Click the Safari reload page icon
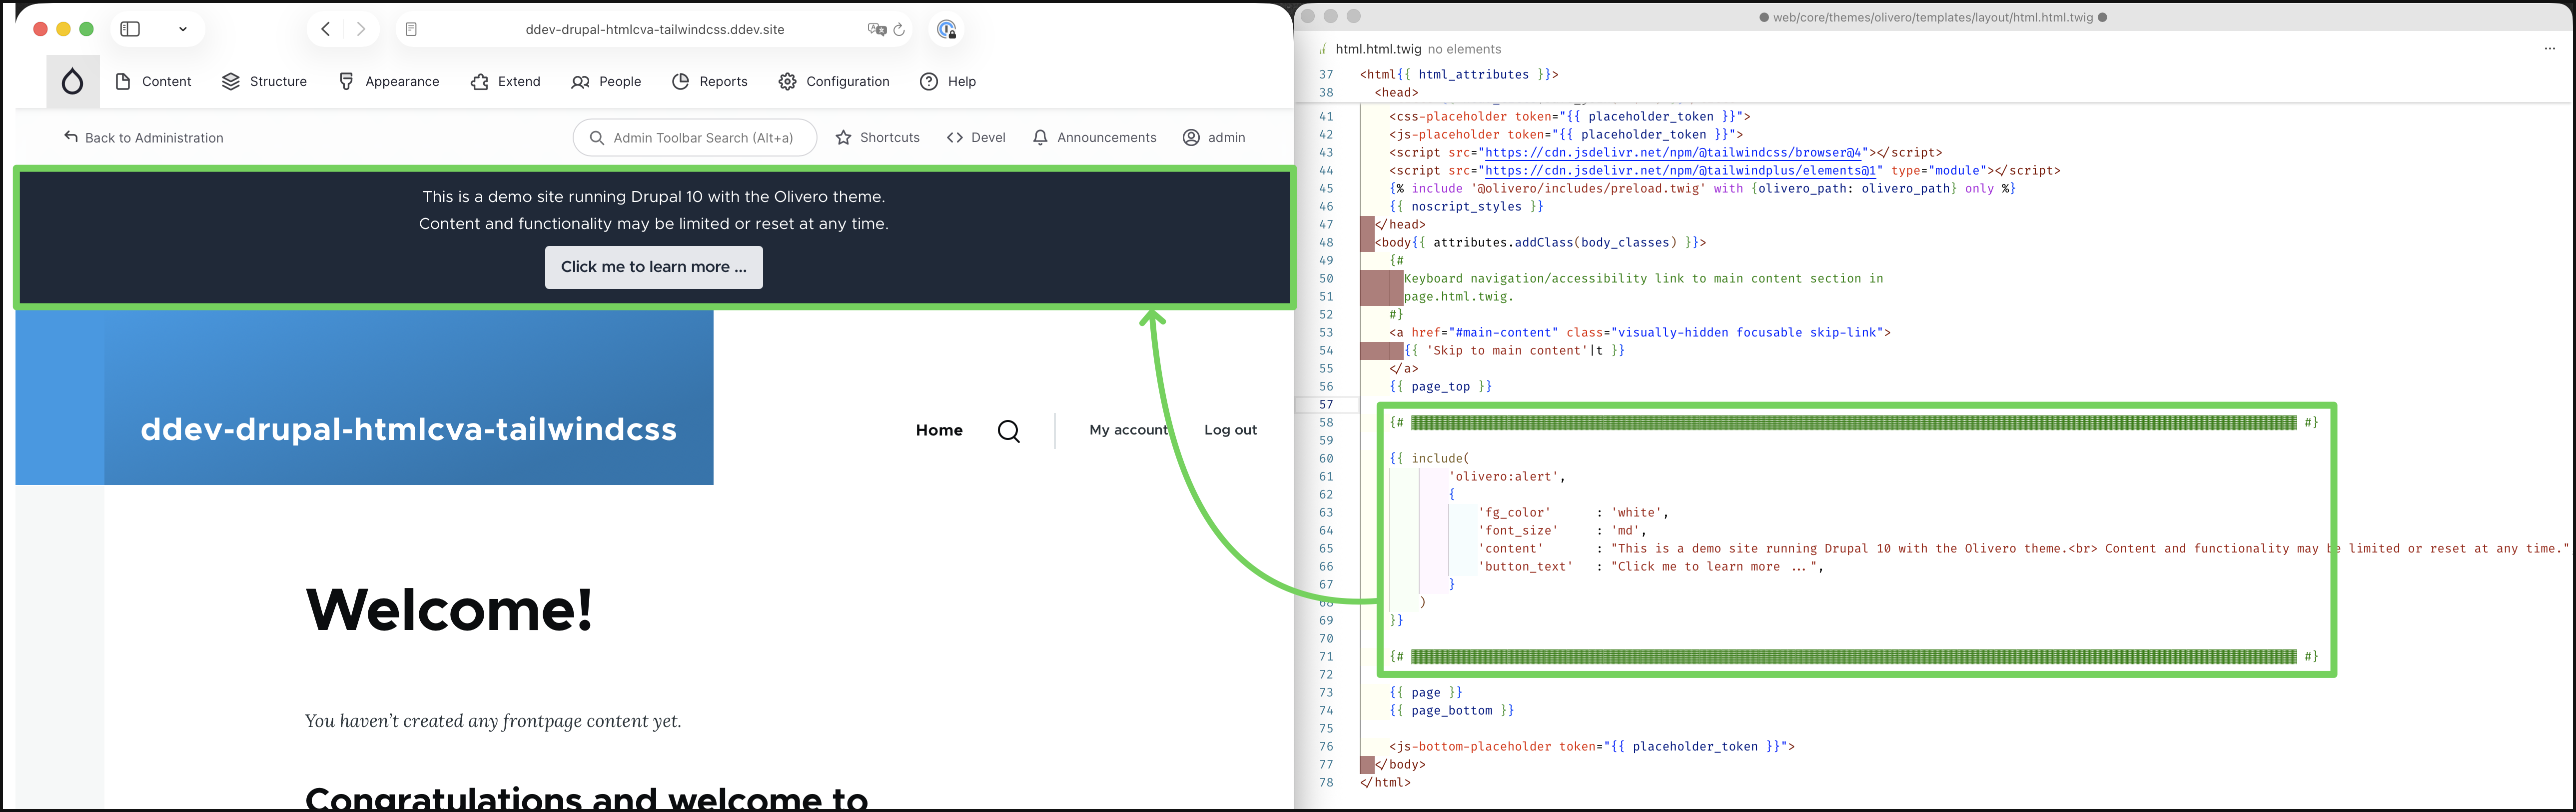 coord(899,30)
